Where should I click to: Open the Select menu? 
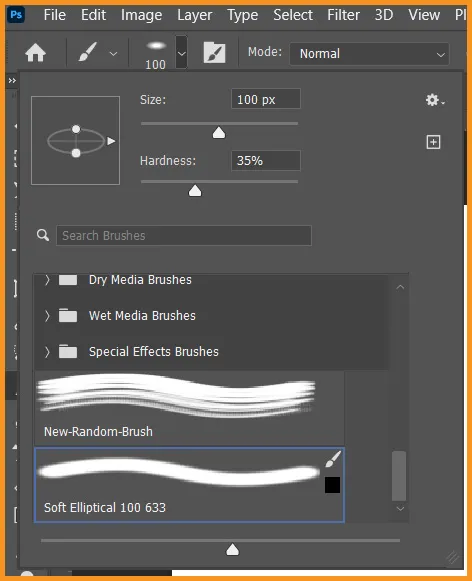(x=293, y=15)
